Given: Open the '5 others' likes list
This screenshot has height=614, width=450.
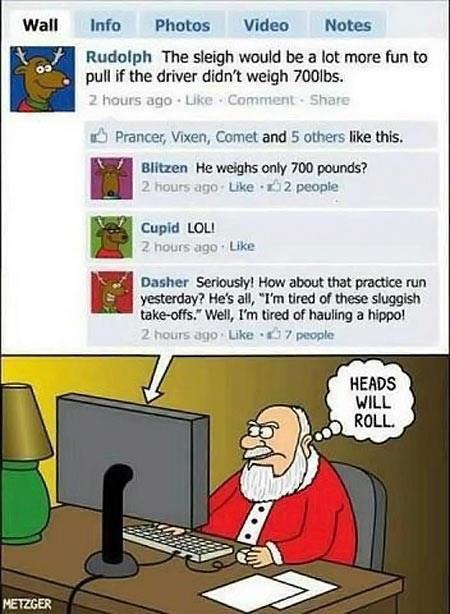Looking at the screenshot, I should pyautogui.click(x=318, y=137).
